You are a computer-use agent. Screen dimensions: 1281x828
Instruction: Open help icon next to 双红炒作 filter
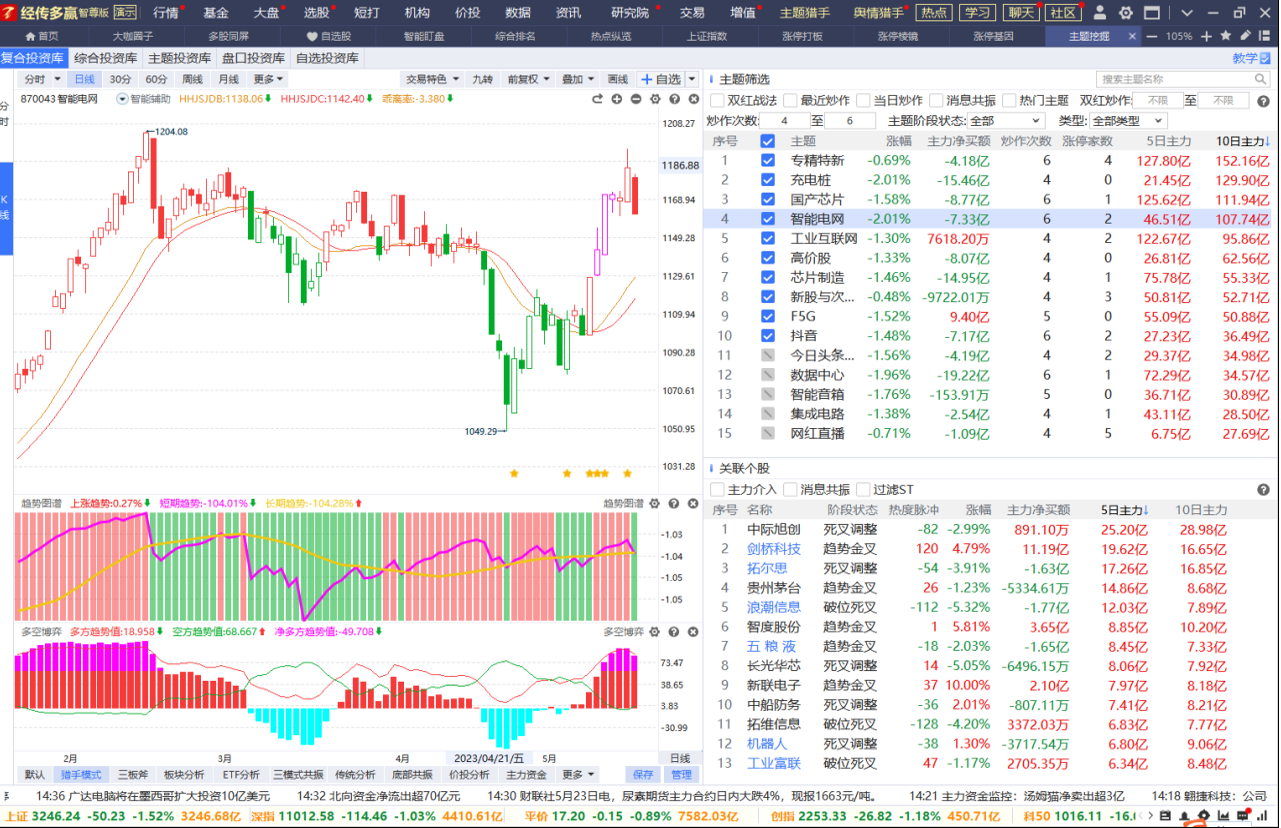(1264, 101)
